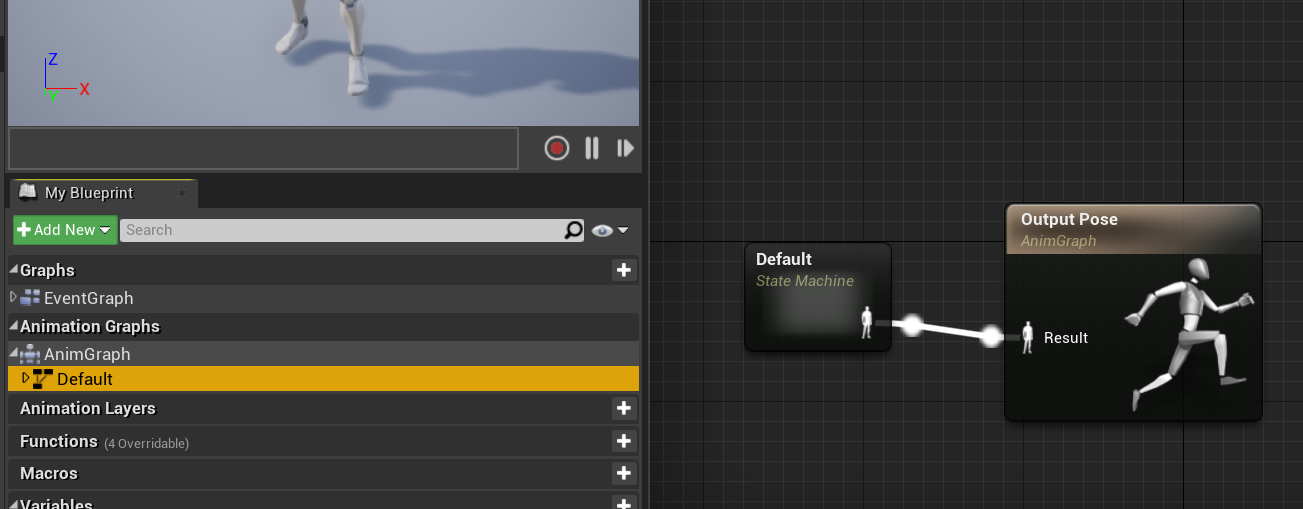Click the '(4 Overridable)' functions label

pos(146,443)
